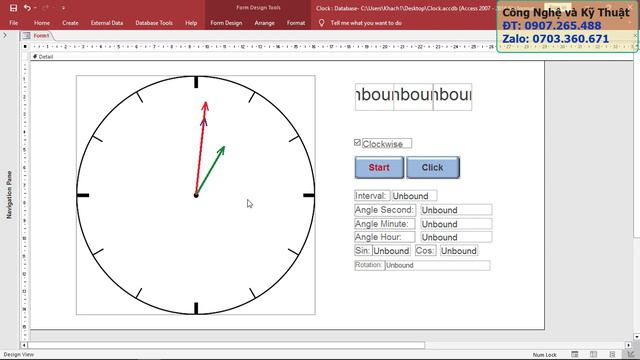
Task: Expand the Navigation Pane with the chevron
Action: pyautogui.click(x=5, y=36)
